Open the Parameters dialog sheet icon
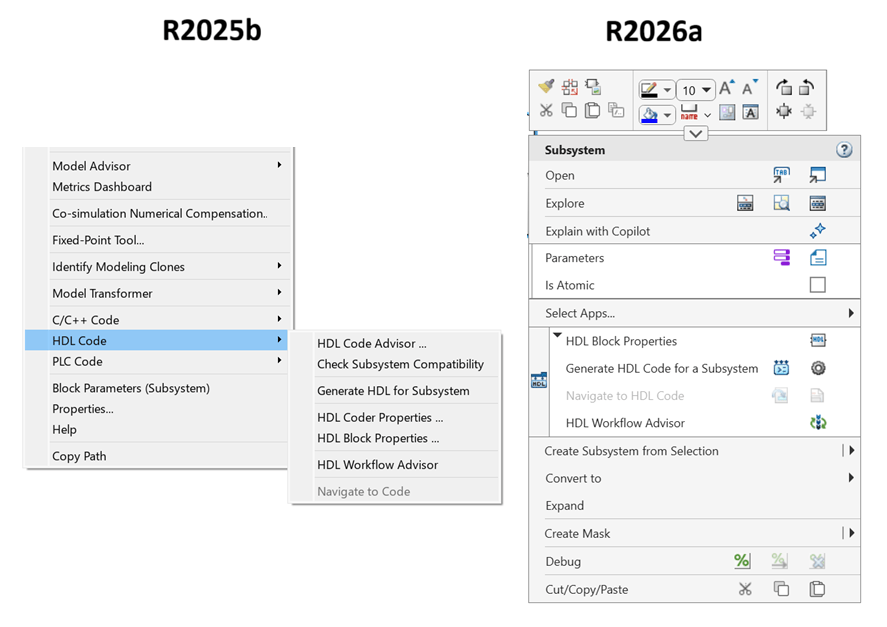The height and width of the screenshot is (627, 887). [817, 257]
